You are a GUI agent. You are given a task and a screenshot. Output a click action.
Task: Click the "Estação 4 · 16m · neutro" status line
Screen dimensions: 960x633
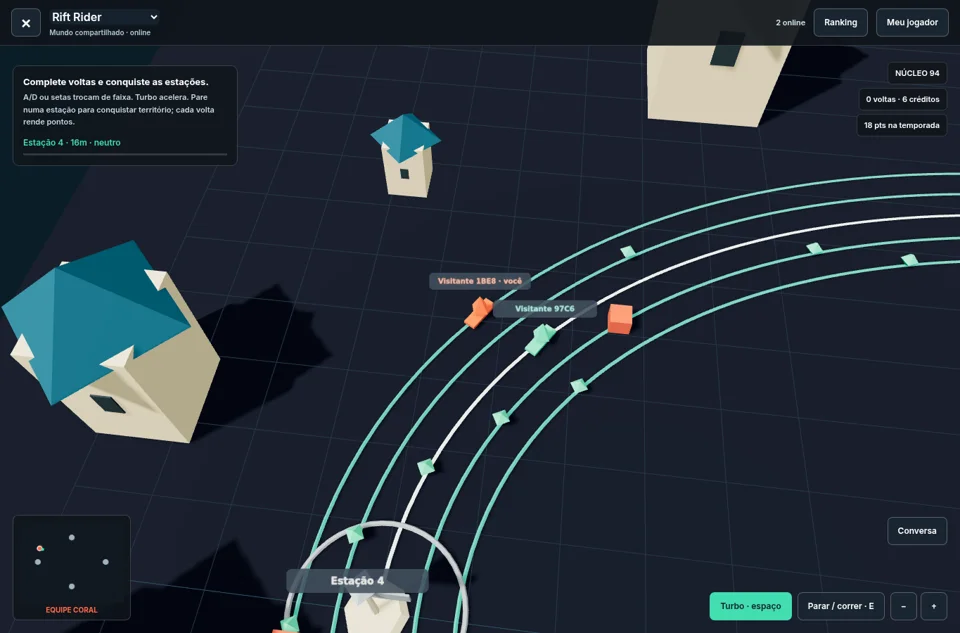[72, 143]
